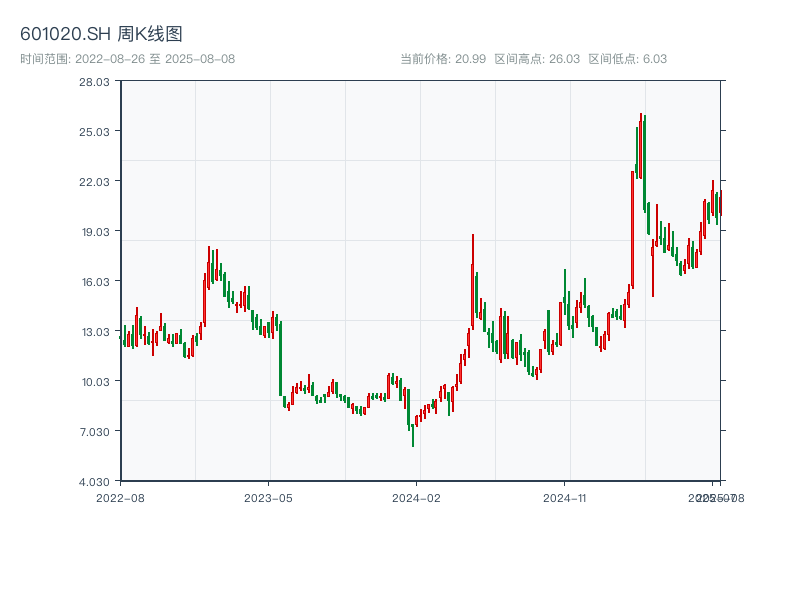Screen dimensions: 800x600
Task: Click the interval high label 区间高点: 26.03
Action: coord(537,59)
